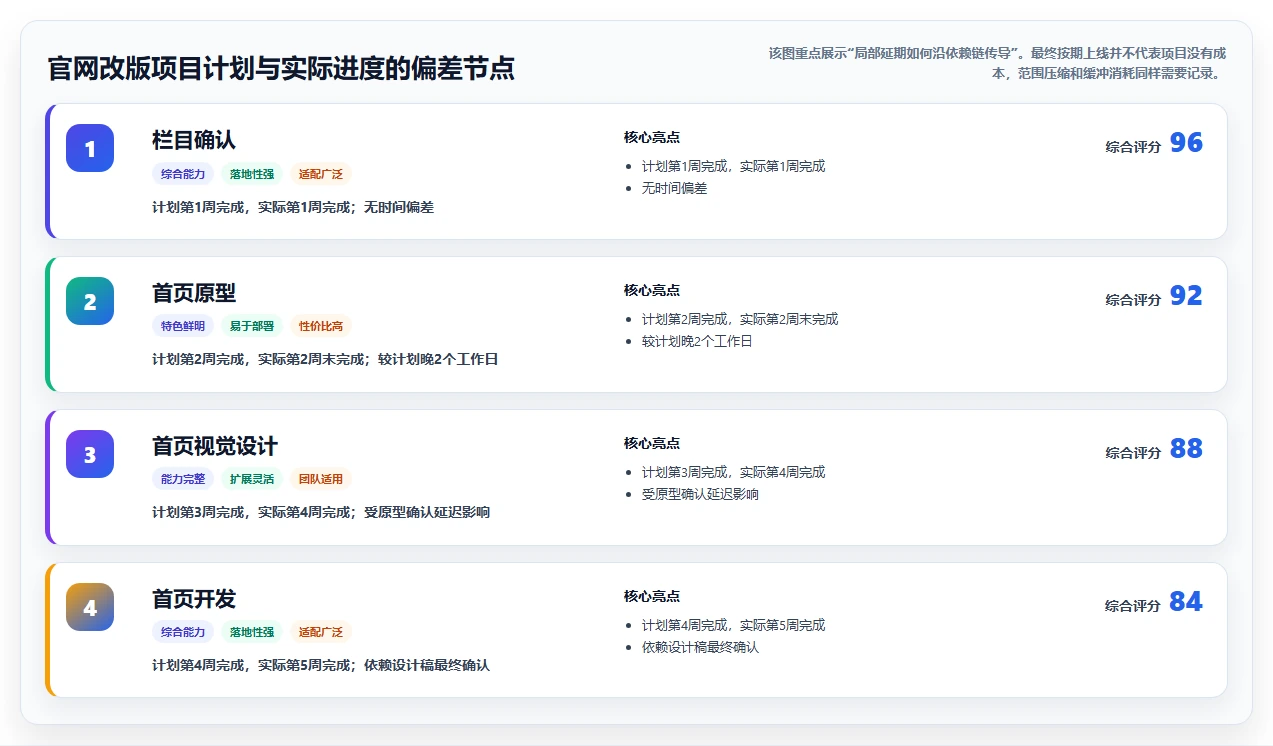The width and height of the screenshot is (1273, 746).
Task: Click 综合评分 label beside score 84
Action: [x=1133, y=606]
